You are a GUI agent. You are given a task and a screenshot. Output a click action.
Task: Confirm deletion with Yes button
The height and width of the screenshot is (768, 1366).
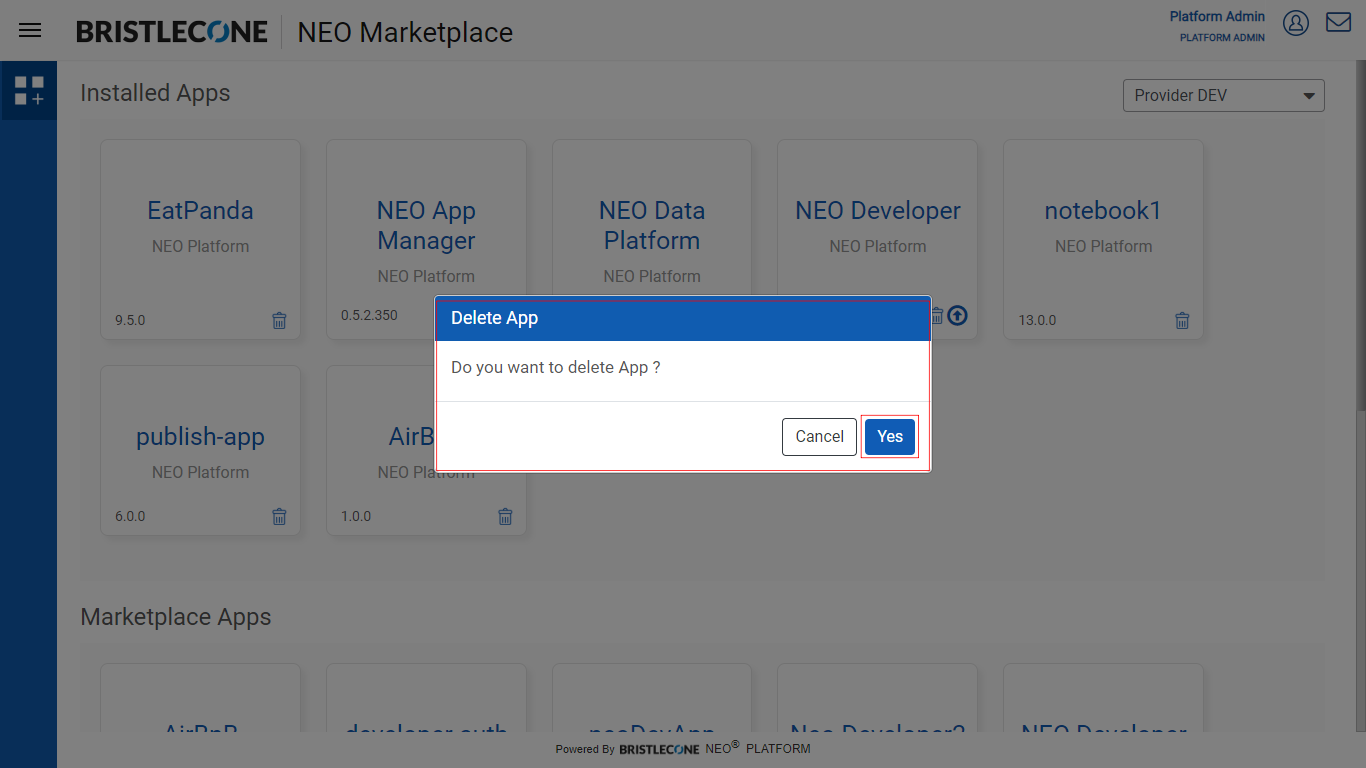tap(890, 437)
